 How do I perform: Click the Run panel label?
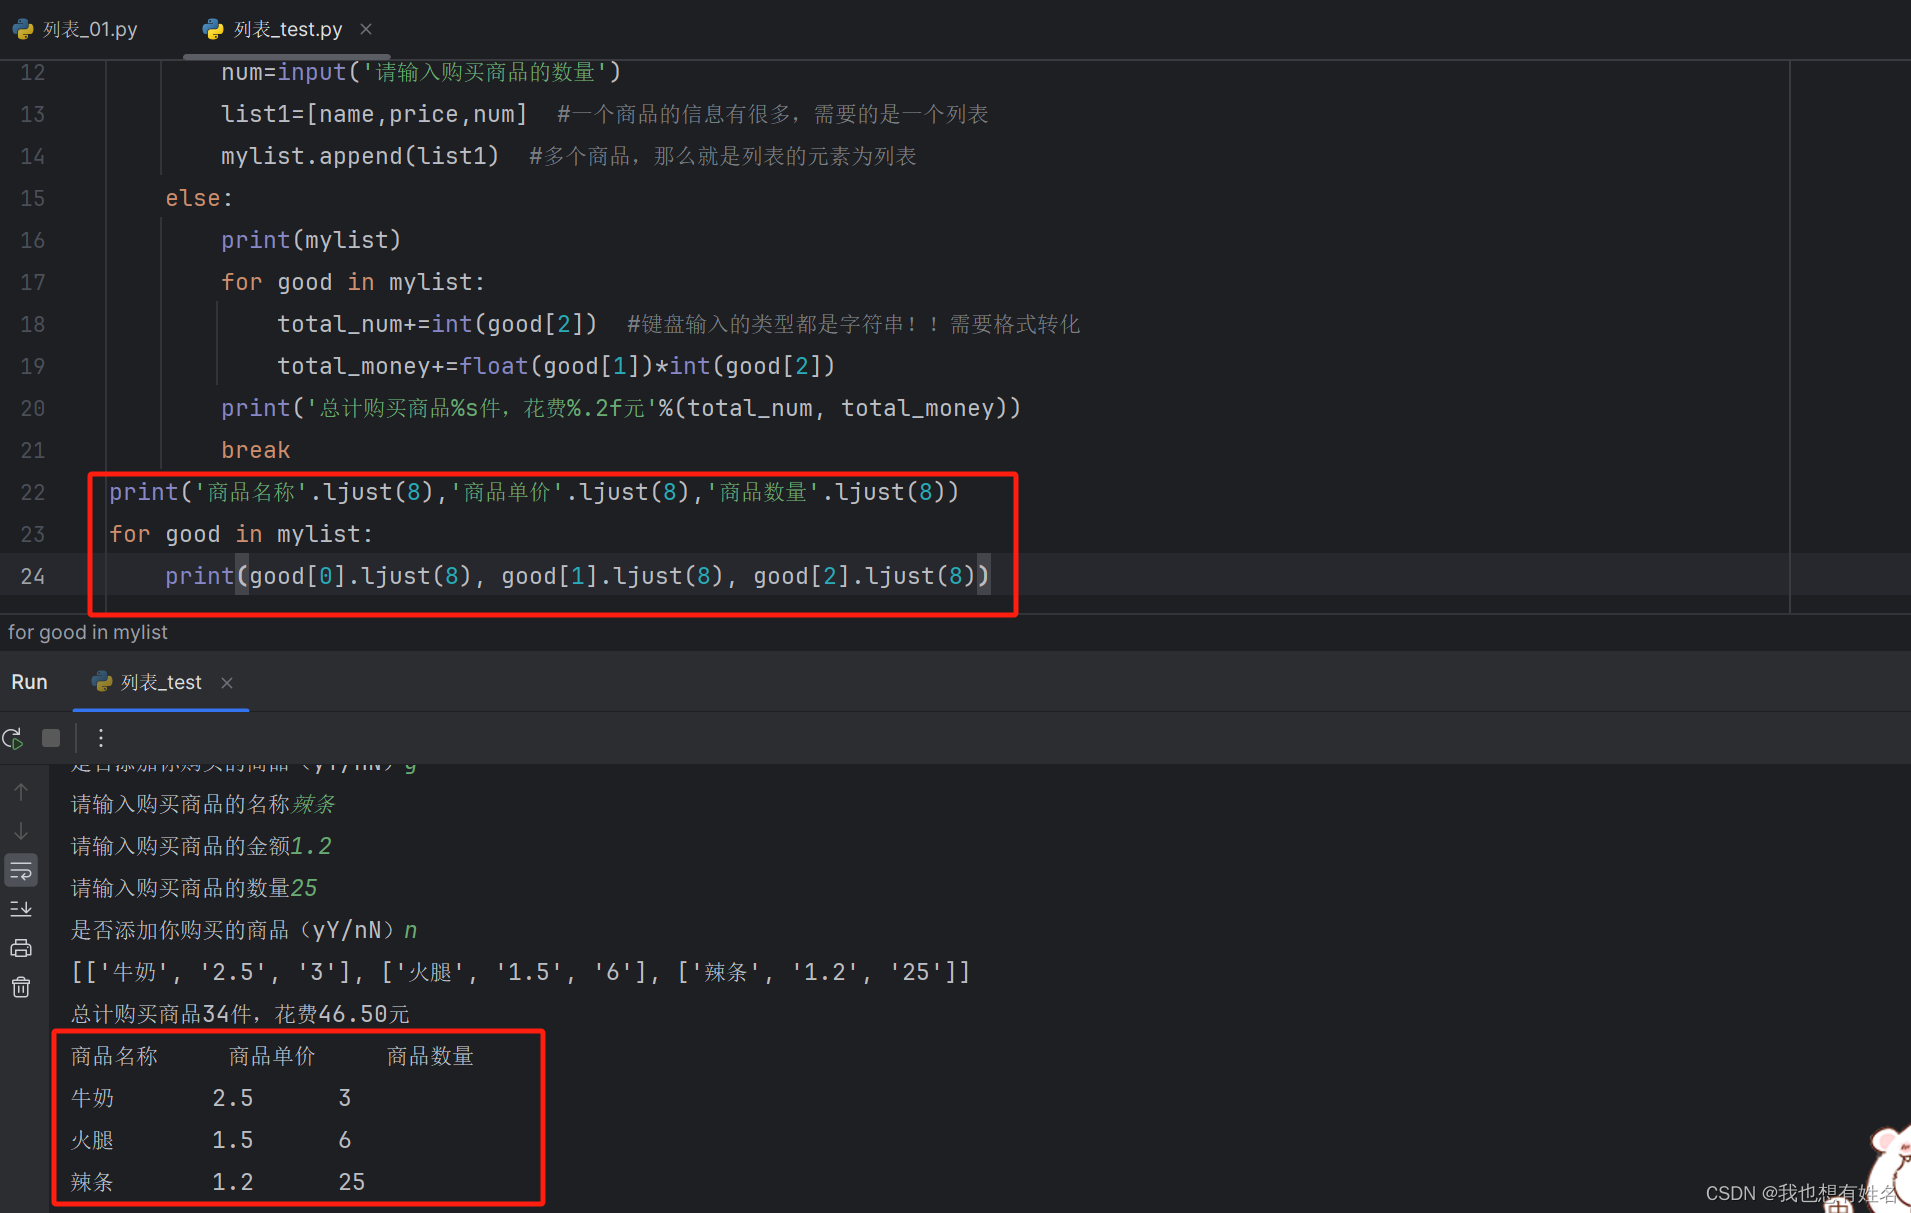pos(29,682)
